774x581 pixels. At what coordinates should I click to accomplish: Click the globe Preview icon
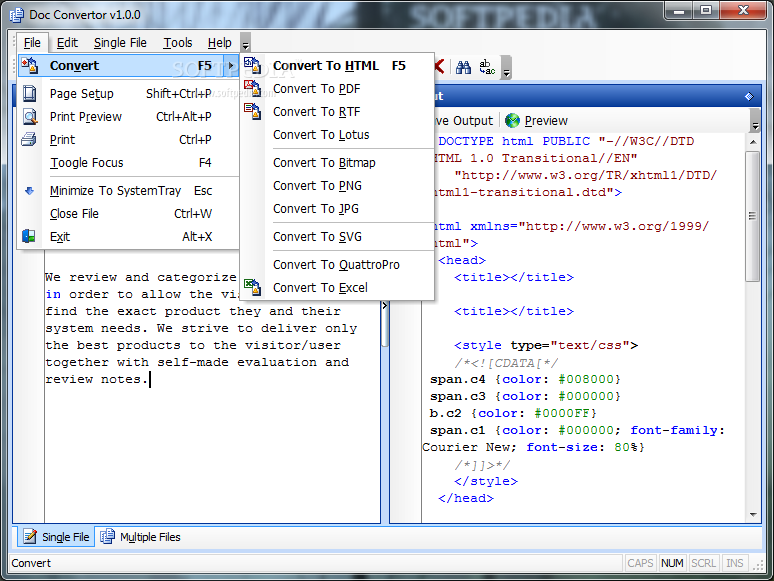512,120
